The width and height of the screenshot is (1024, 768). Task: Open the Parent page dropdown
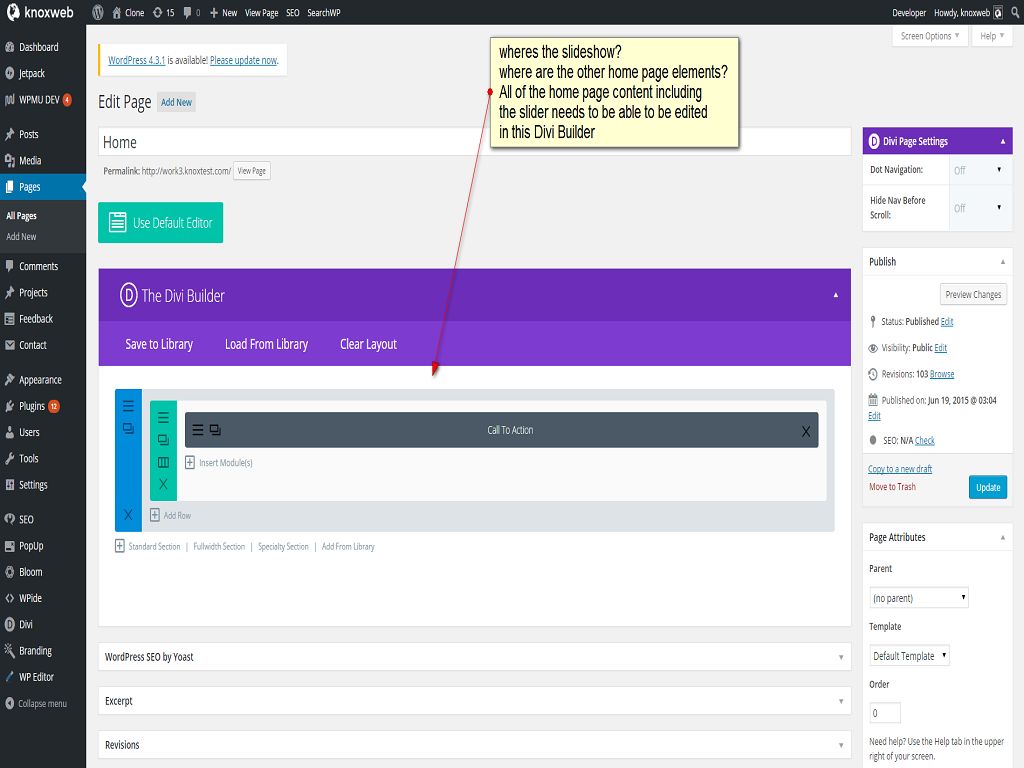pyautogui.click(x=919, y=598)
